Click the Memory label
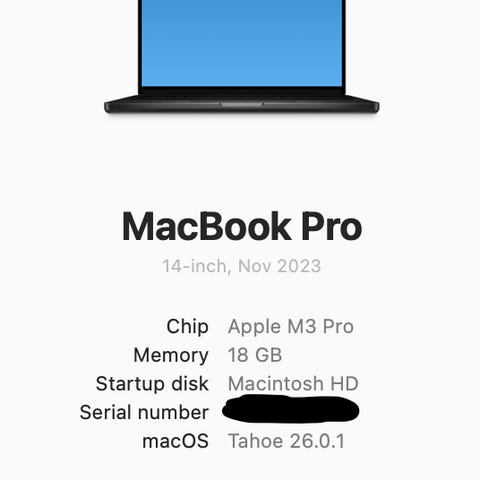Screen dimensions: 480x480 coord(171,355)
